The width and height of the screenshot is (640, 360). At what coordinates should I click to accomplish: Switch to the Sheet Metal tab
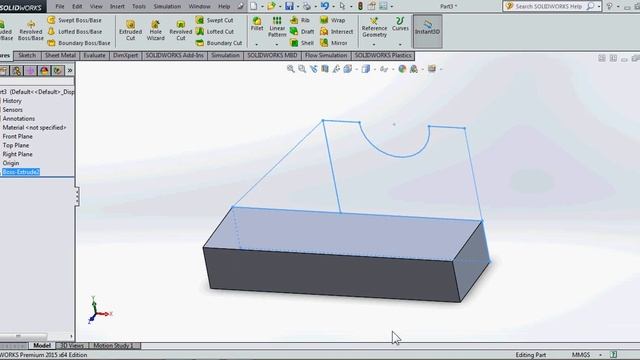point(60,56)
